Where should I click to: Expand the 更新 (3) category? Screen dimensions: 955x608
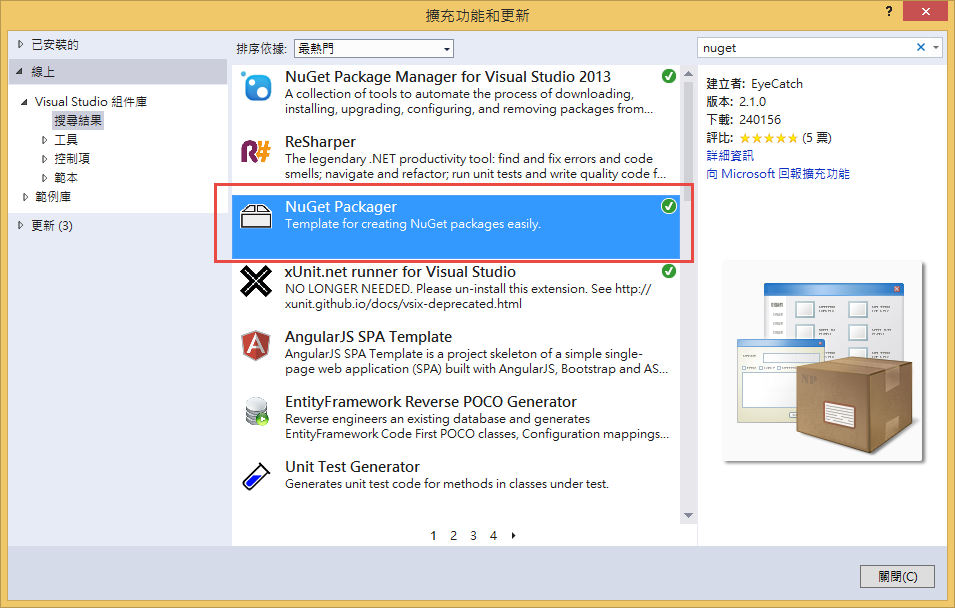click(x=21, y=225)
